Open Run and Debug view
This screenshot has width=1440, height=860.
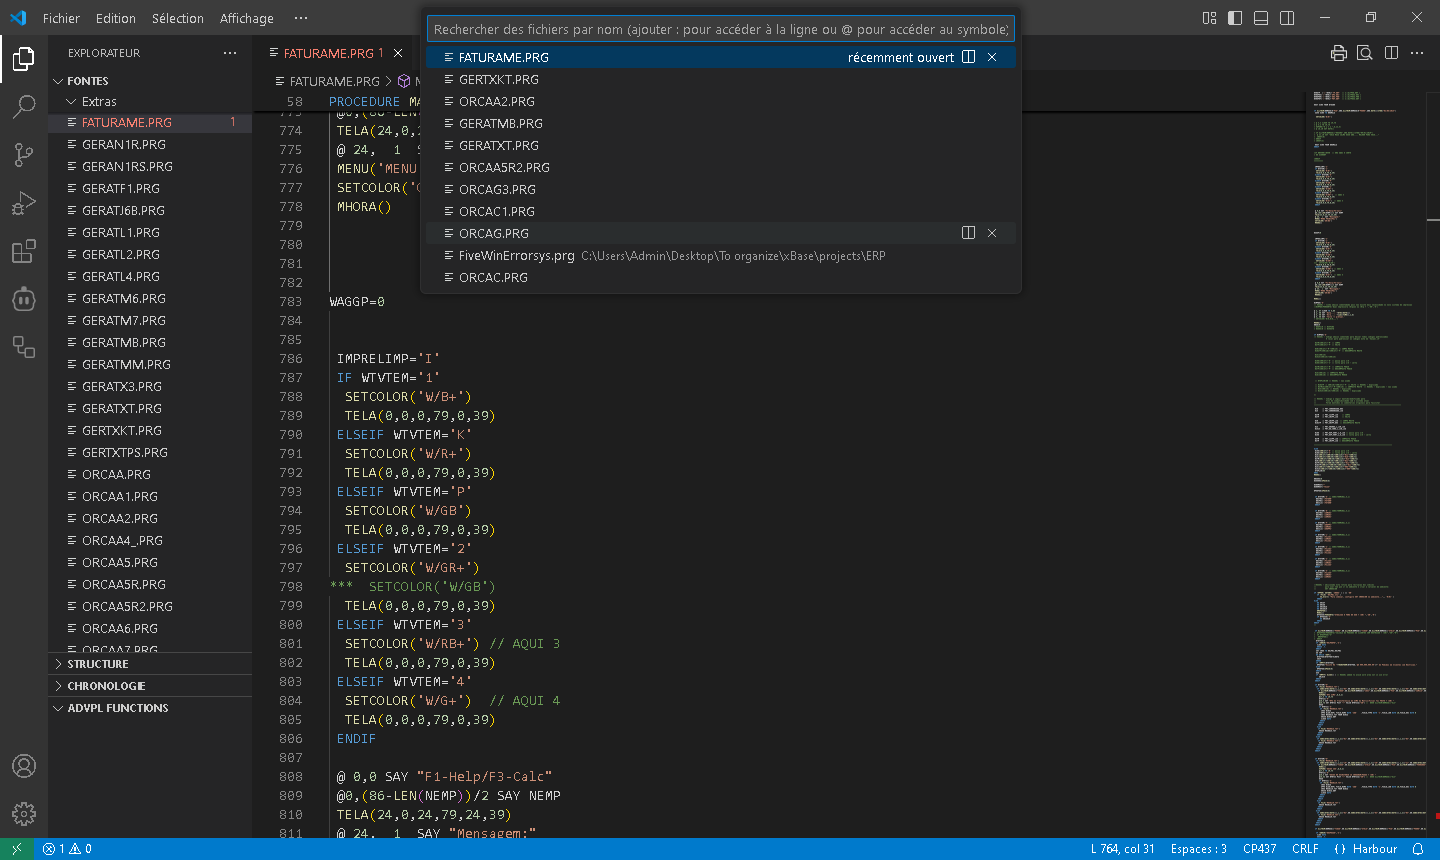coord(24,203)
